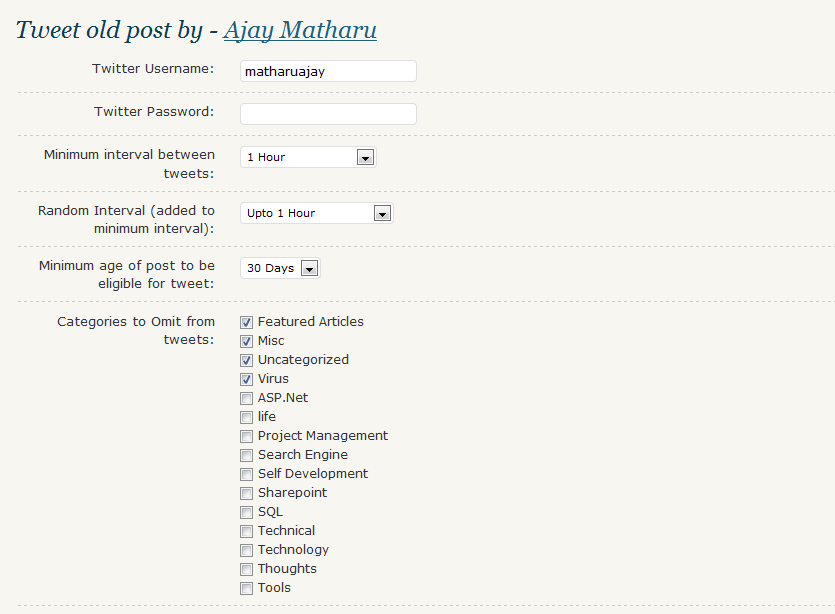Disable the Uncategorized category checkbox

246,361
